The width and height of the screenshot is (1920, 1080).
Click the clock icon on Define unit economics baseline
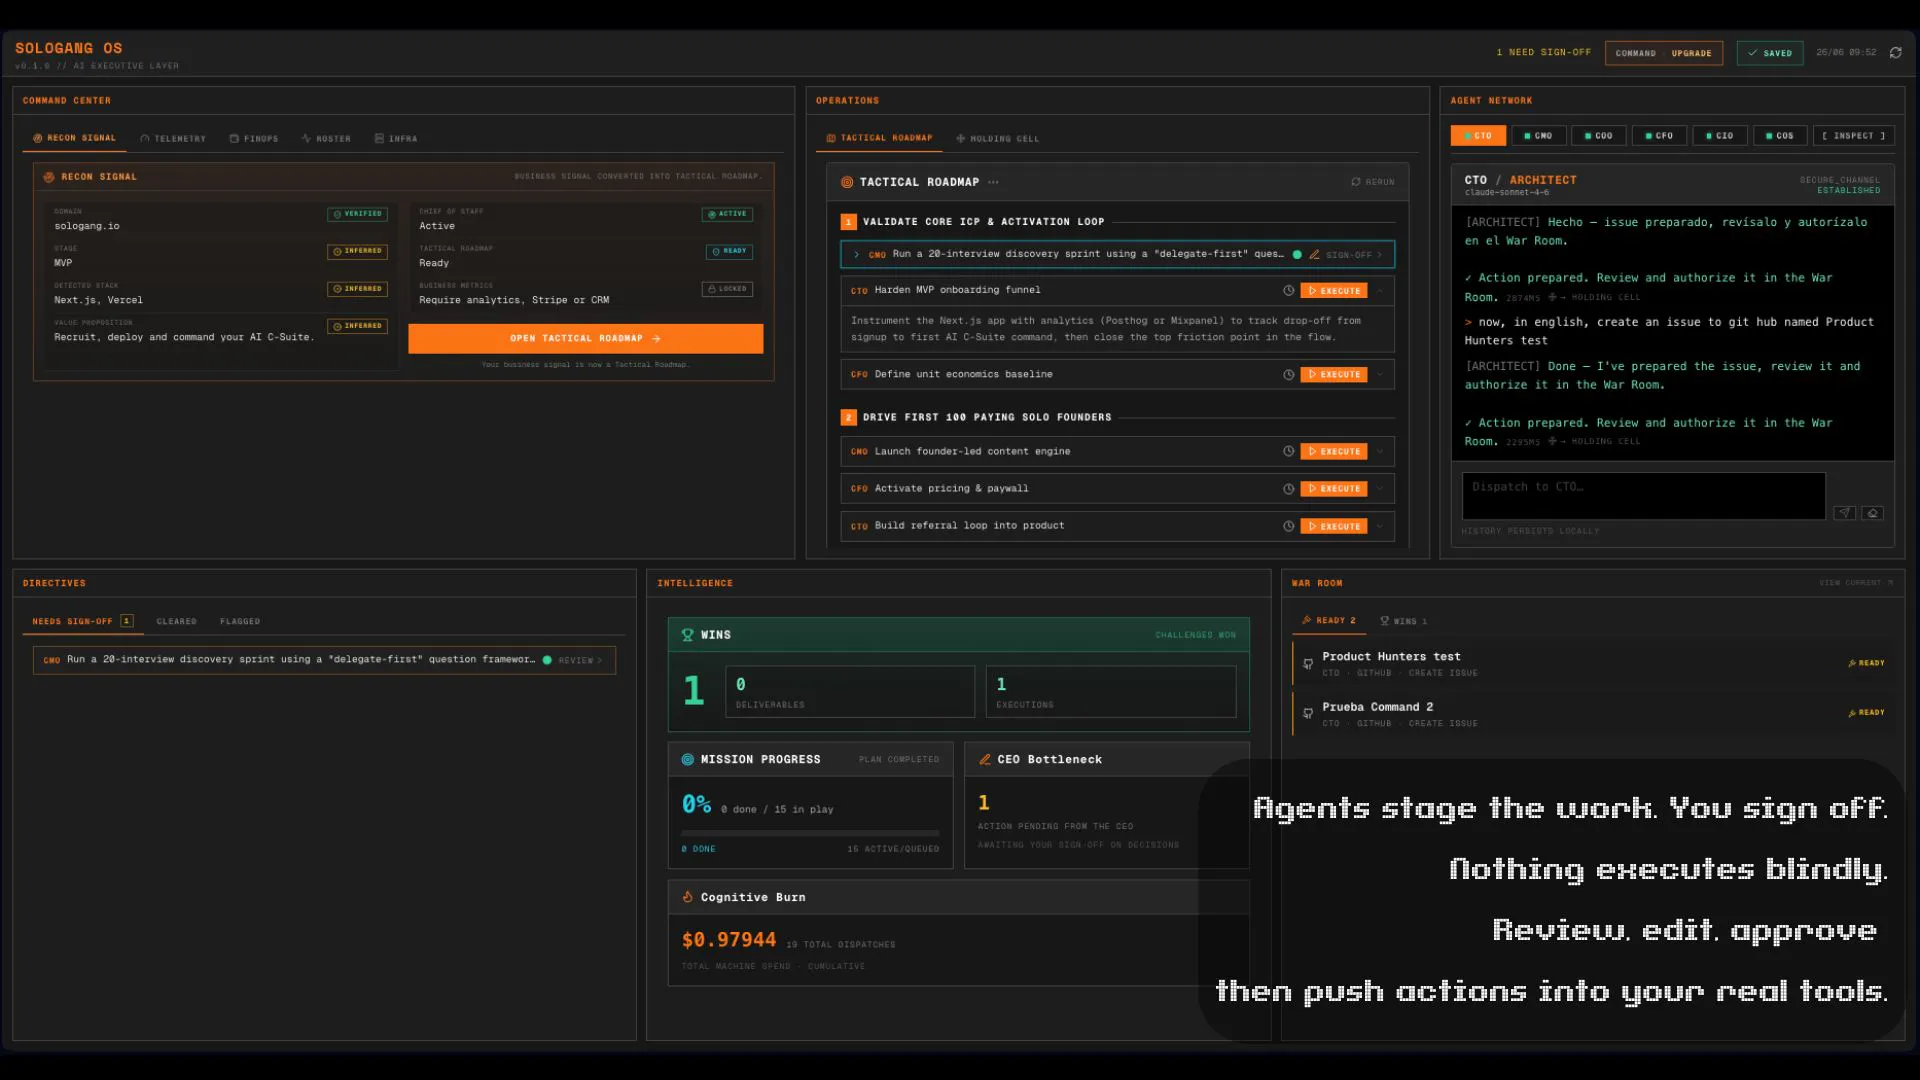(x=1288, y=375)
